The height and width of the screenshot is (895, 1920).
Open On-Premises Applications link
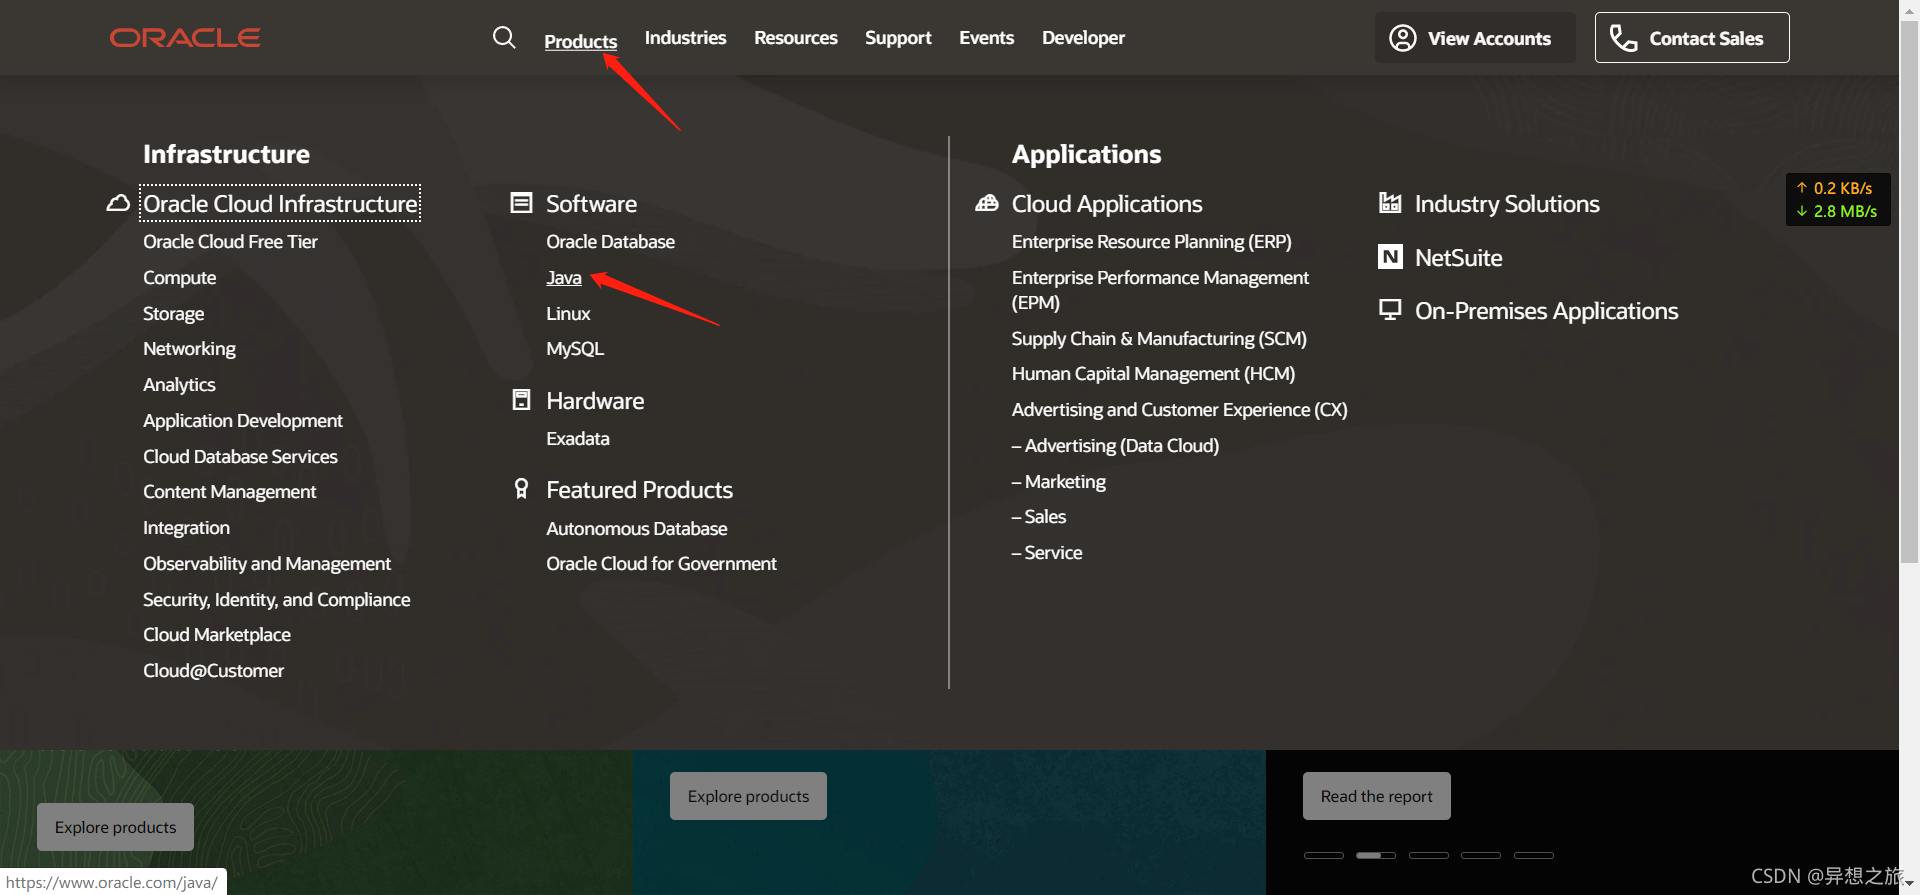1546,311
